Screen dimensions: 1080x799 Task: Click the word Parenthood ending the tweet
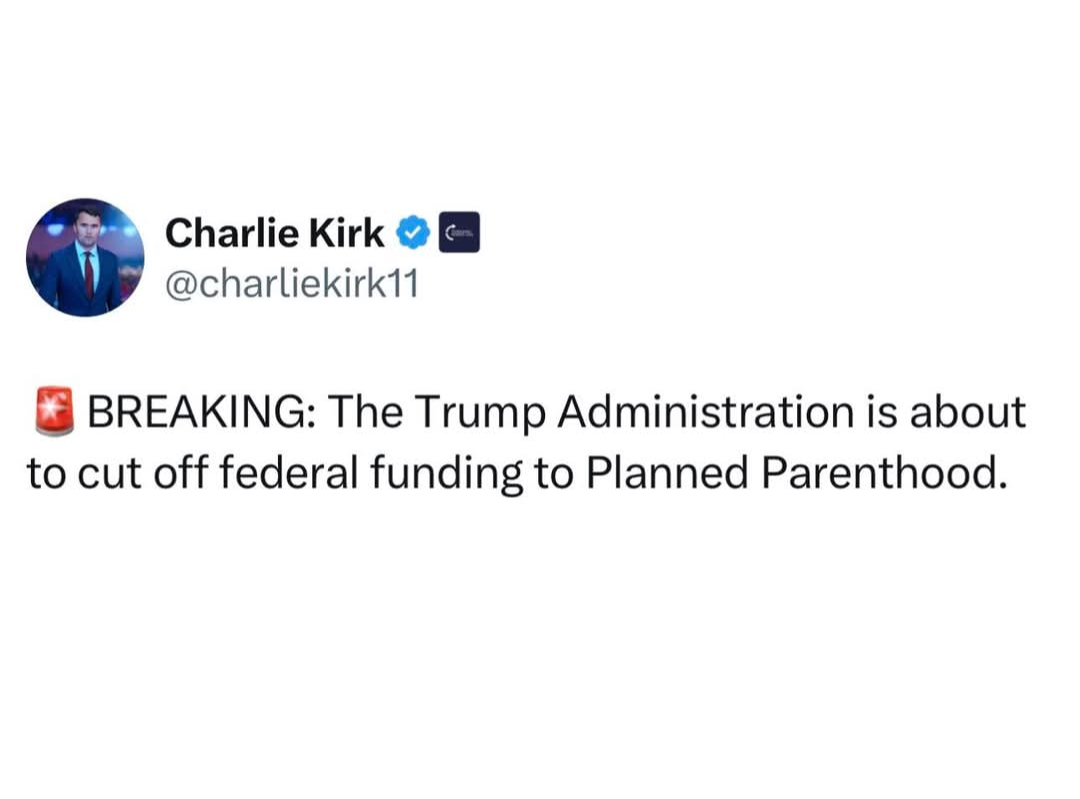(881, 473)
